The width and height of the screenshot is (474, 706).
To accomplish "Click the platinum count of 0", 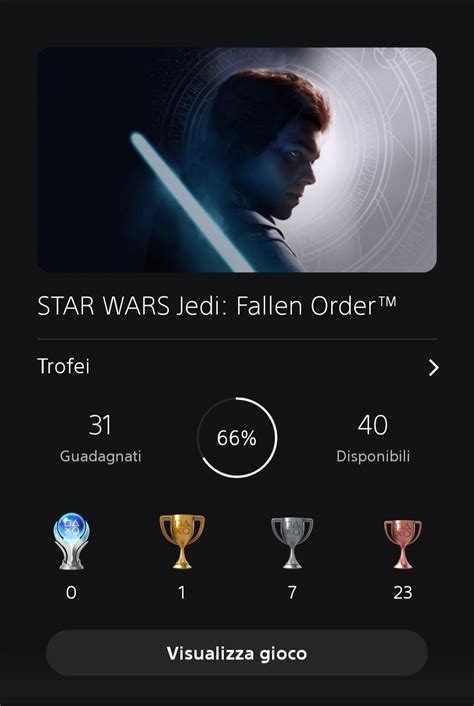I will [x=71, y=593].
